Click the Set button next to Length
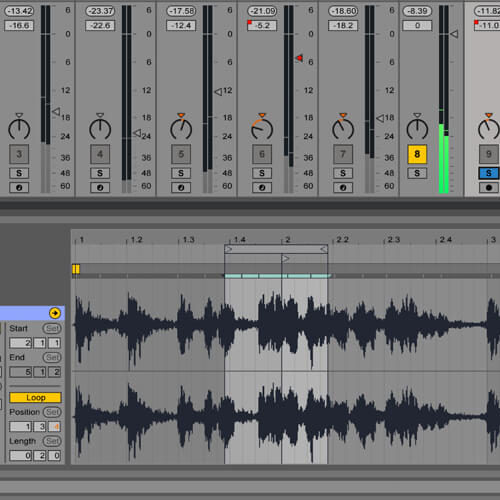This screenshot has height=500, width=500. click(x=52, y=441)
